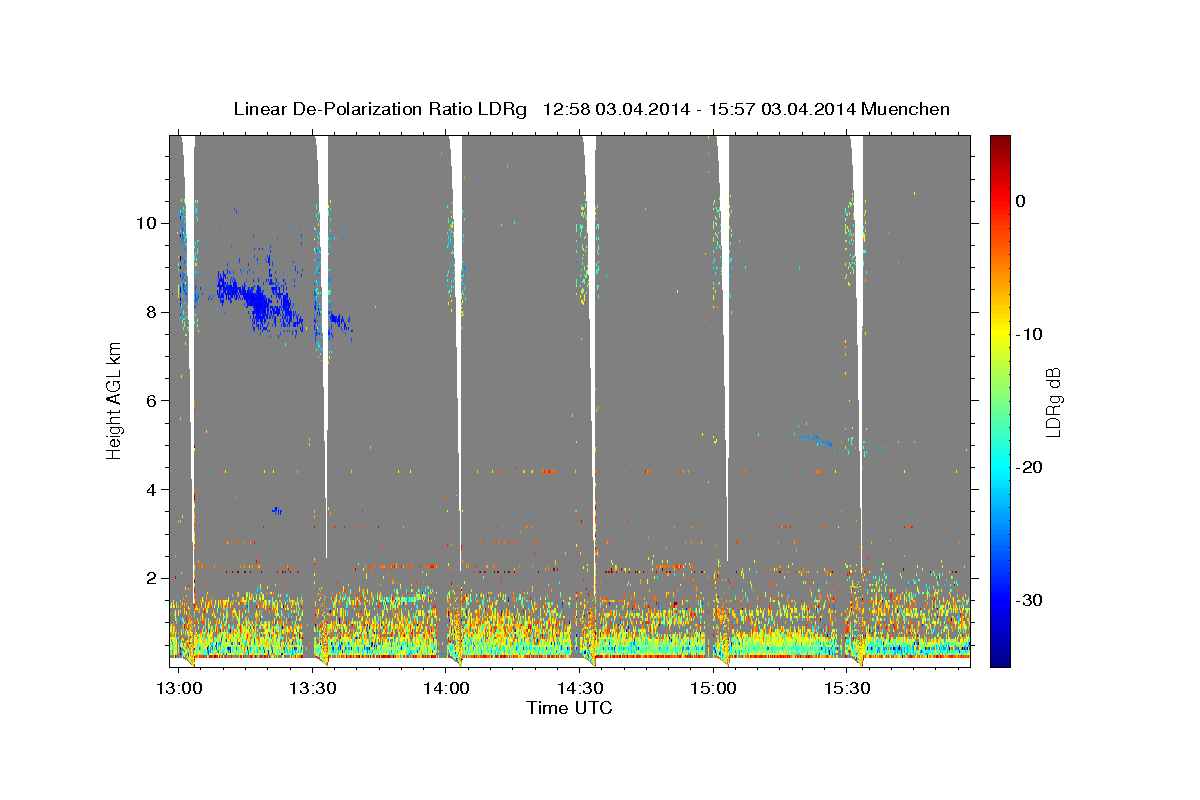1200x800 pixels.
Task: Click the colorbar tick label -20
Action: (1031, 467)
